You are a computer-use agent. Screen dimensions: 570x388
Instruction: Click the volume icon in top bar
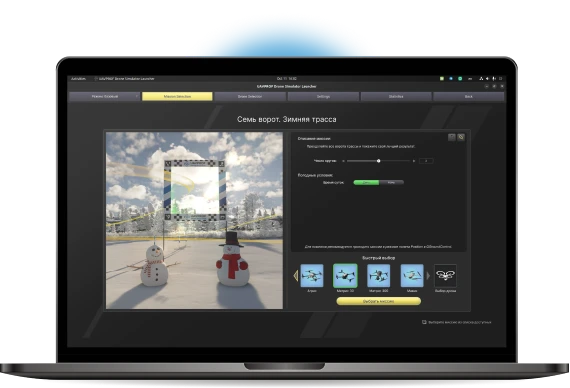487,79
